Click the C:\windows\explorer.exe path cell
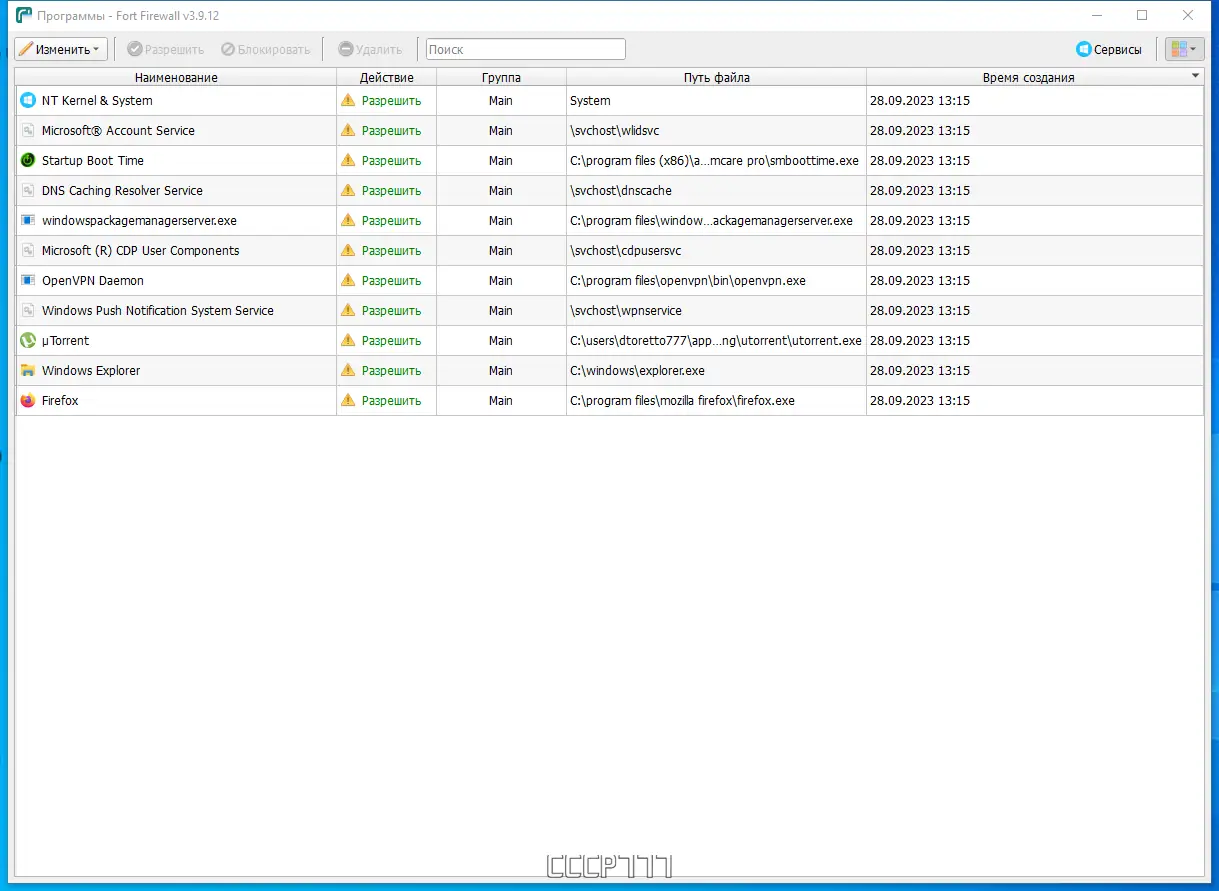The height and width of the screenshot is (891, 1219). coord(716,370)
